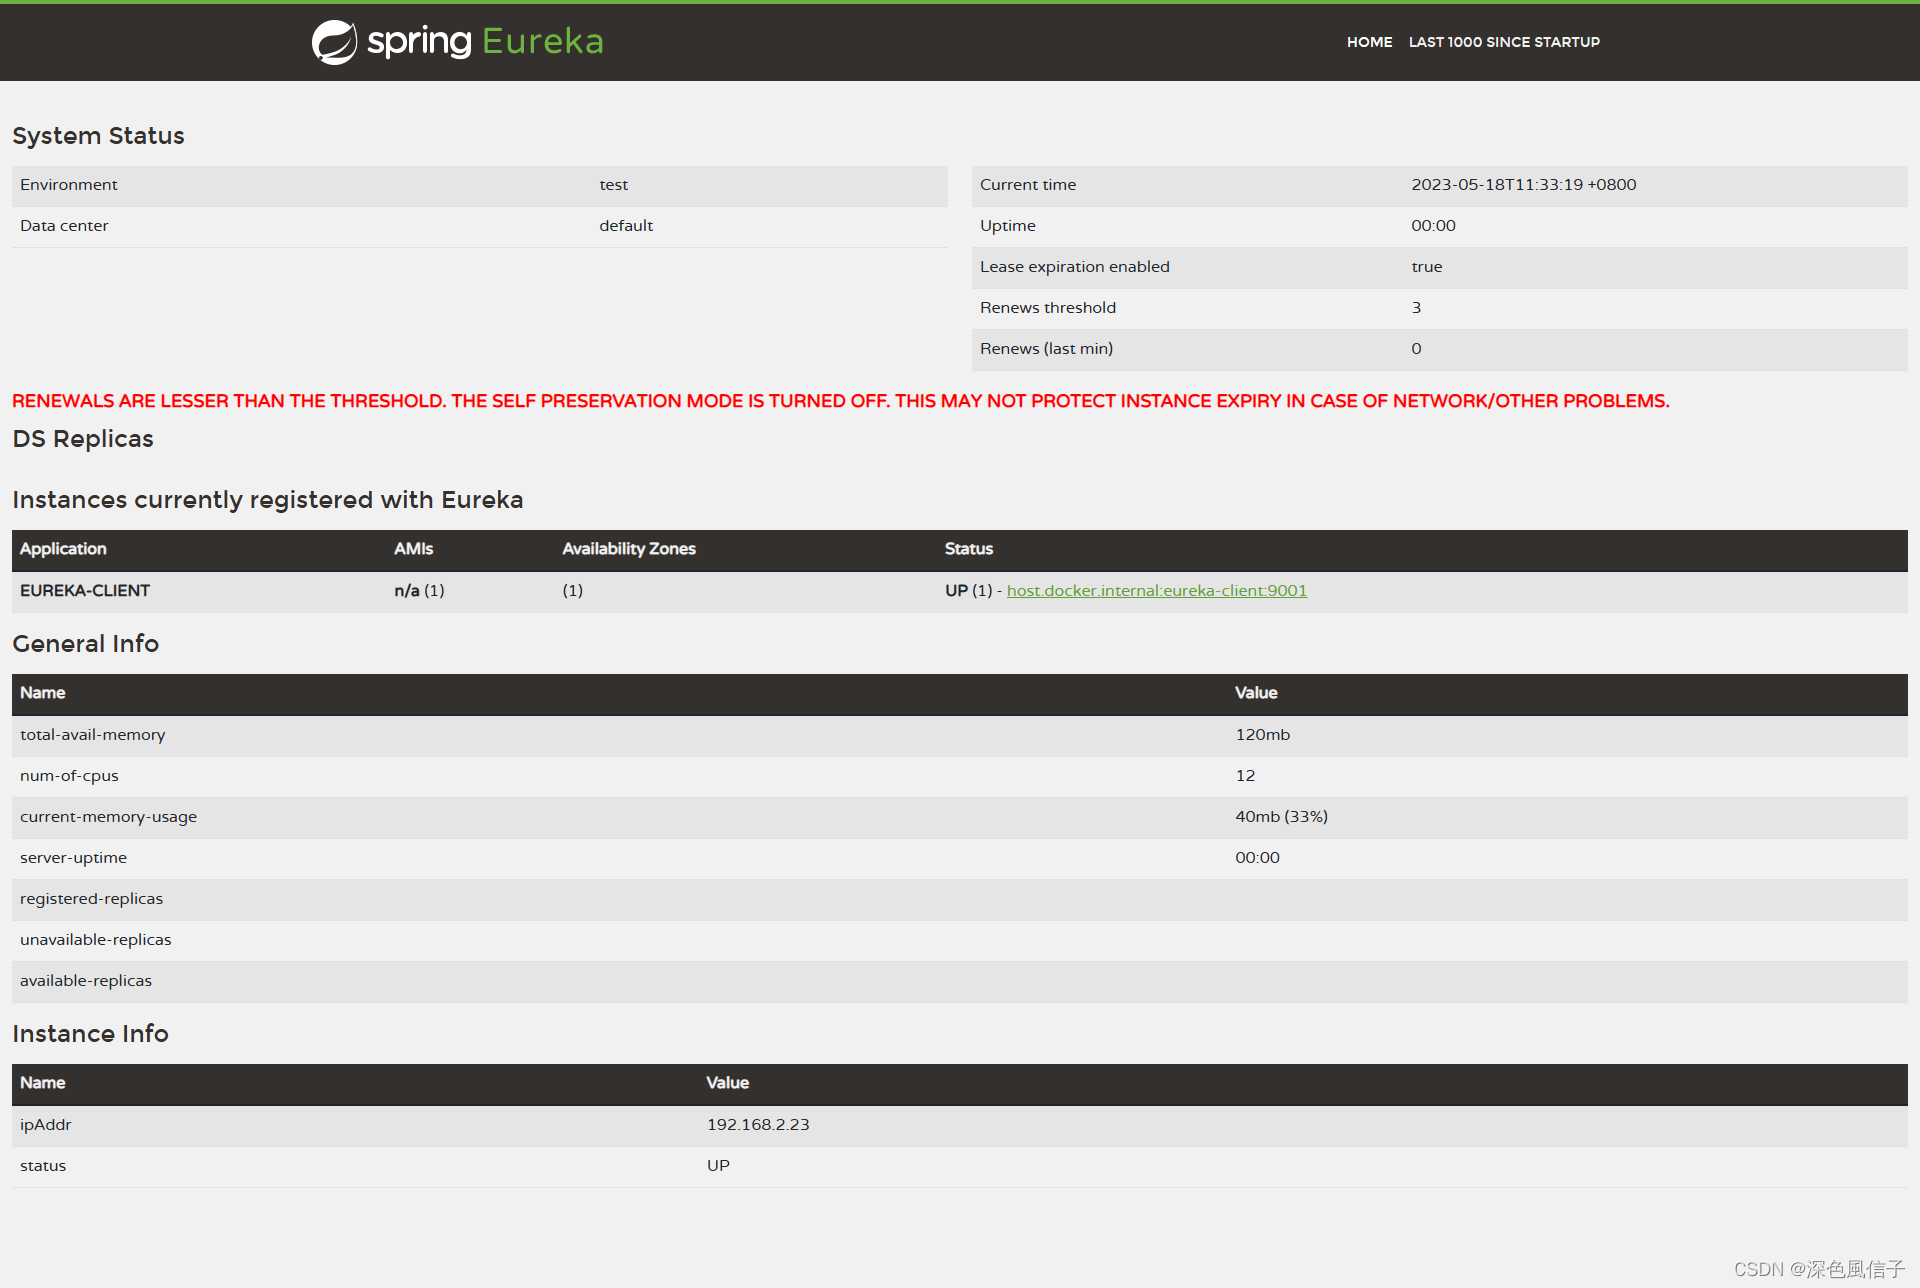Click the Application column header

pos(63,549)
